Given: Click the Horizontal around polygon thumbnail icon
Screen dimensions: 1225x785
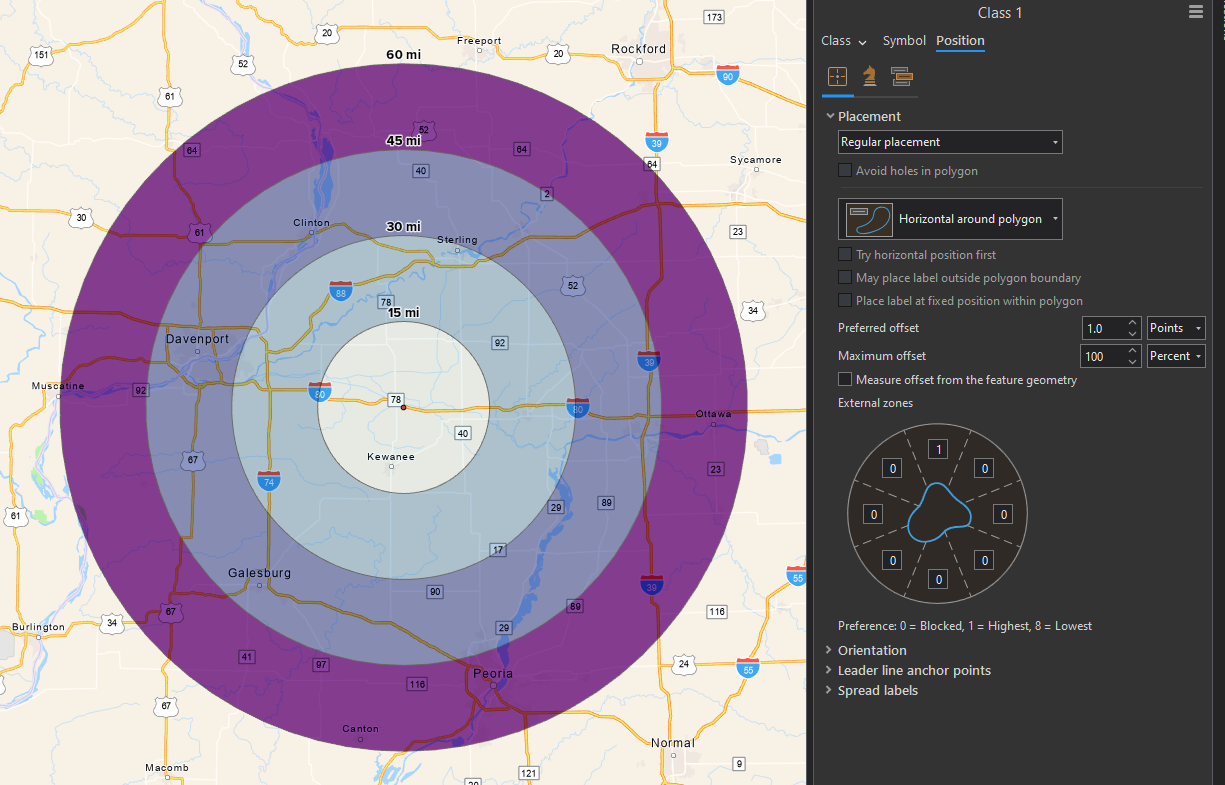Looking at the screenshot, I should (867, 218).
